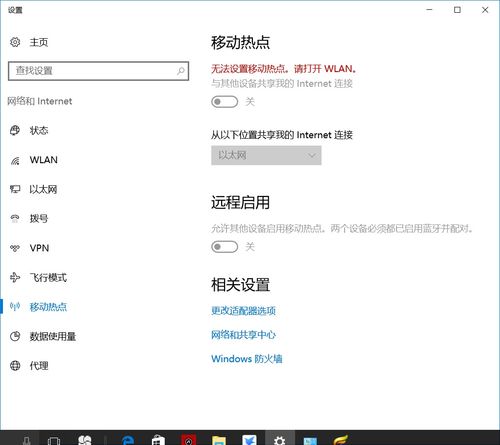Viewport: 500px width, 445px height.
Task: Click the dropdown chevron arrow on 以太网 combo box
Action: [312, 155]
